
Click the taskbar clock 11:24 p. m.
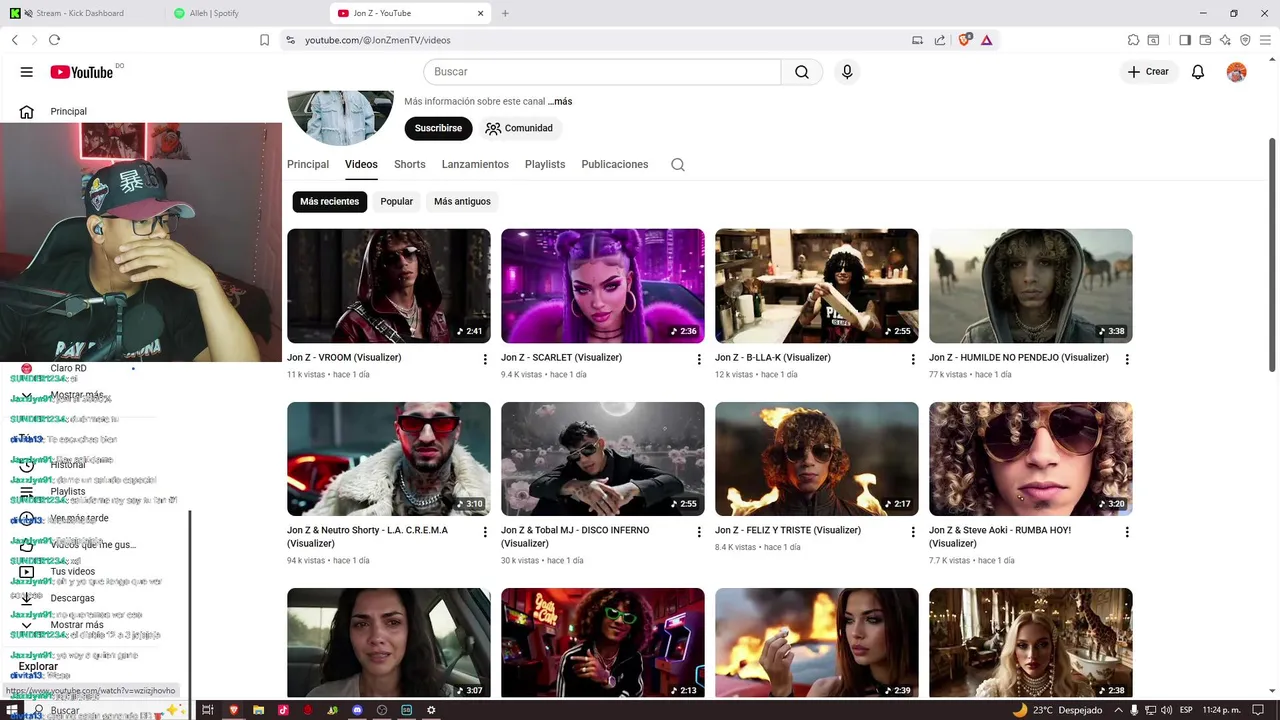pos(1224,710)
